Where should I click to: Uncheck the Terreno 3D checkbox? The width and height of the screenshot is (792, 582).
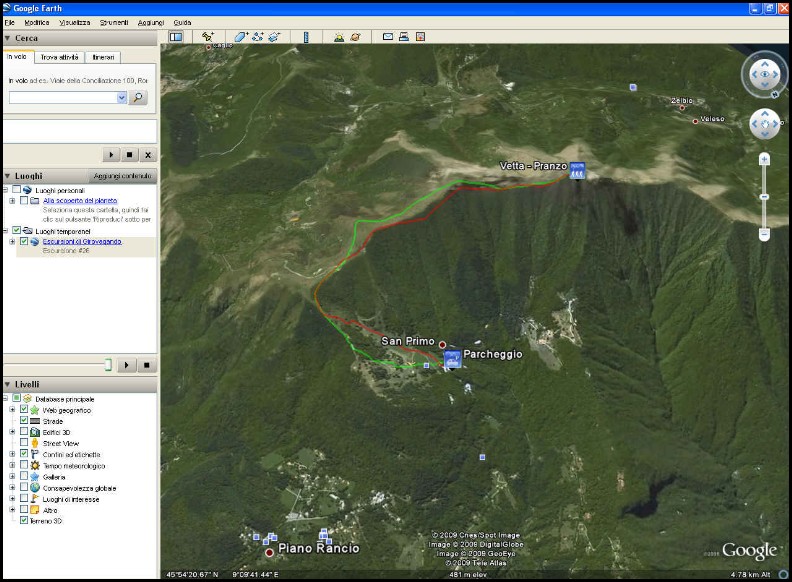click(x=24, y=520)
